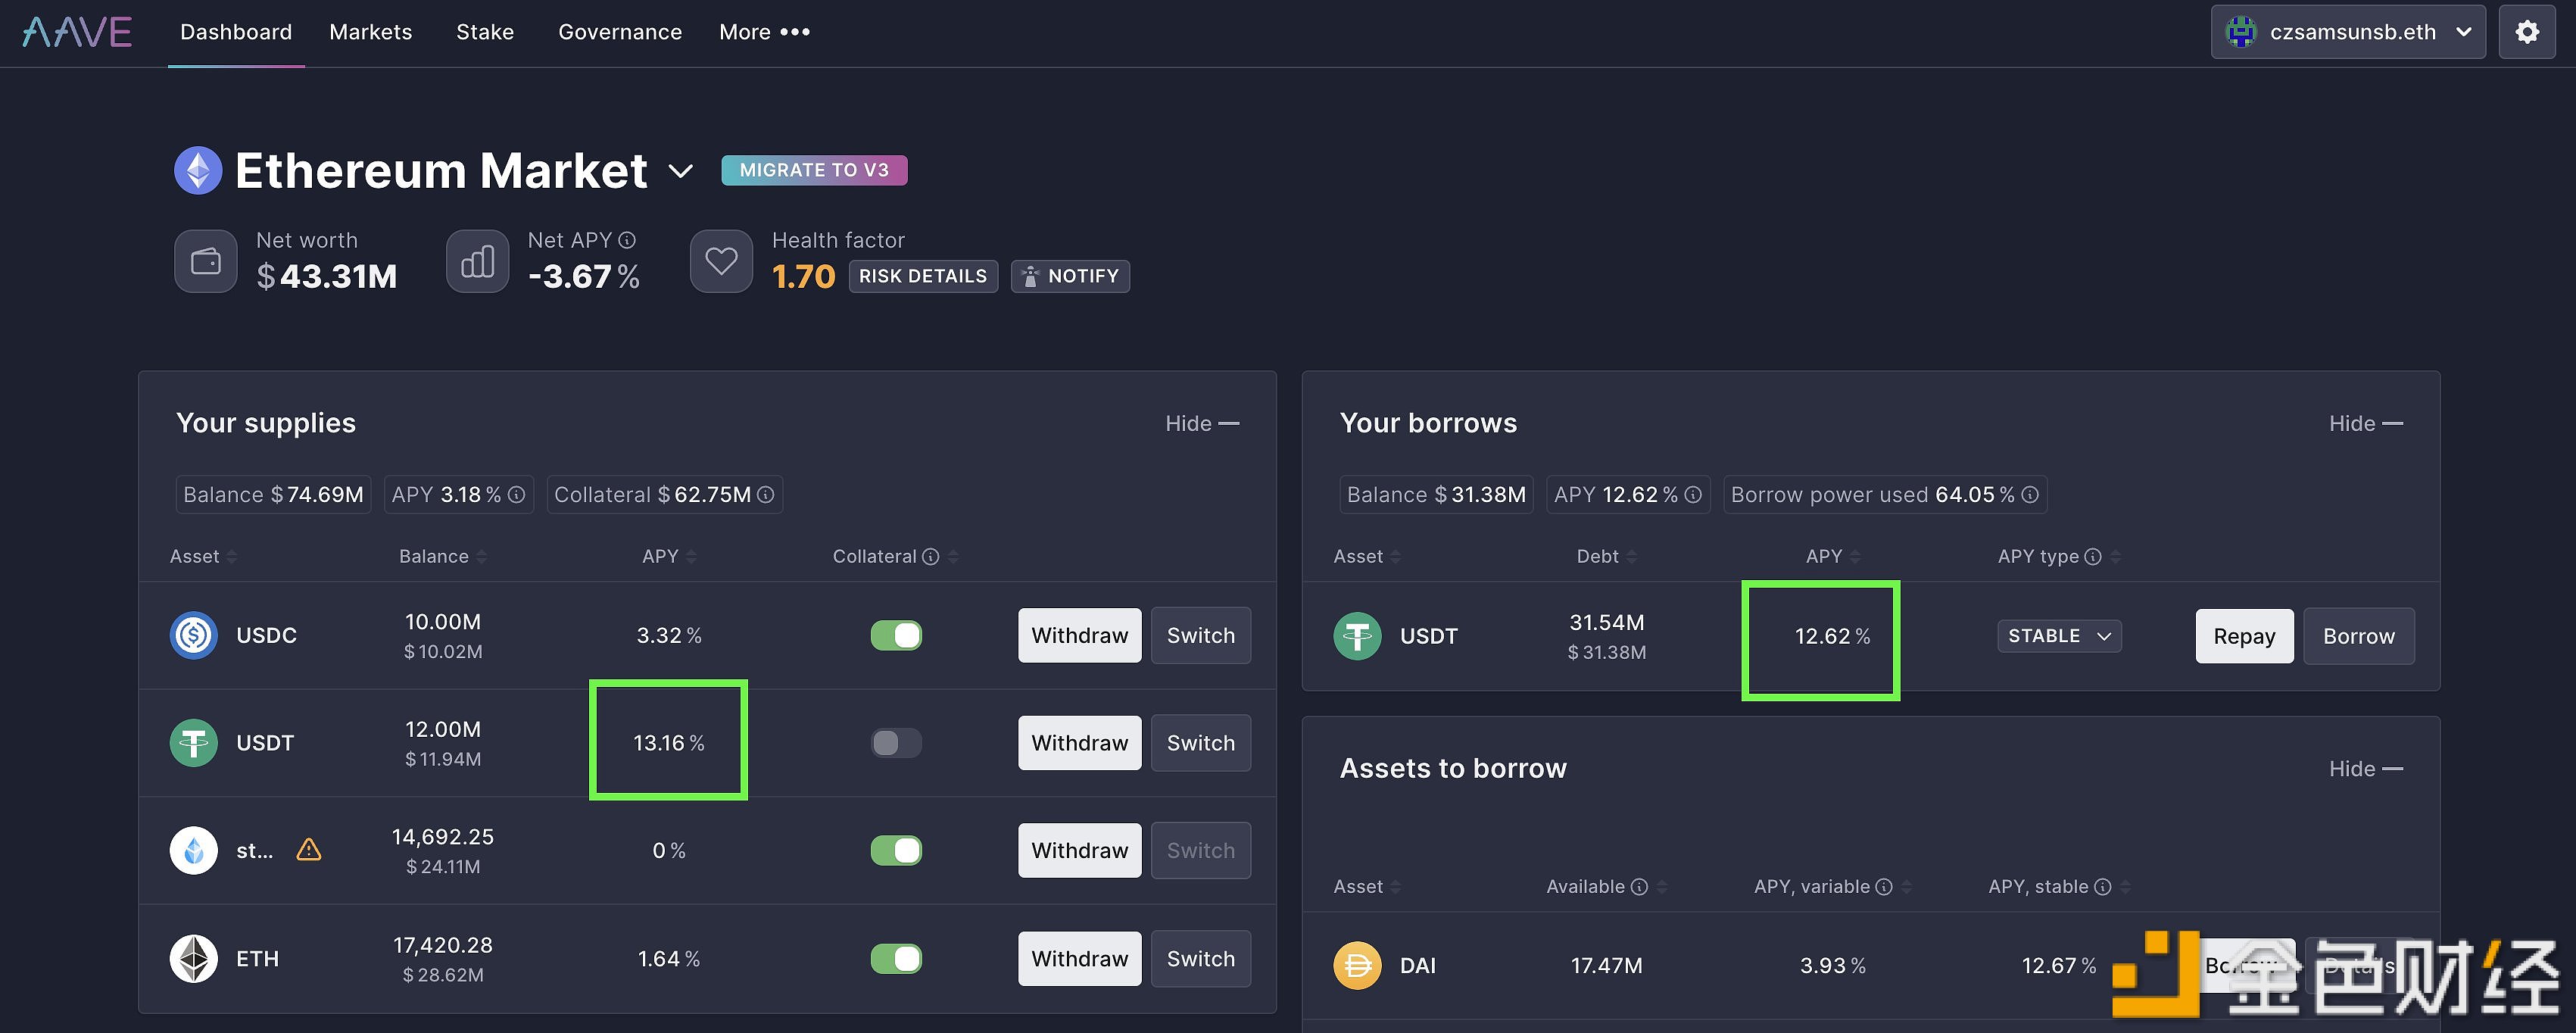Open the Governance tab
This screenshot has height=1033, width=2576.
coord(620,32)
